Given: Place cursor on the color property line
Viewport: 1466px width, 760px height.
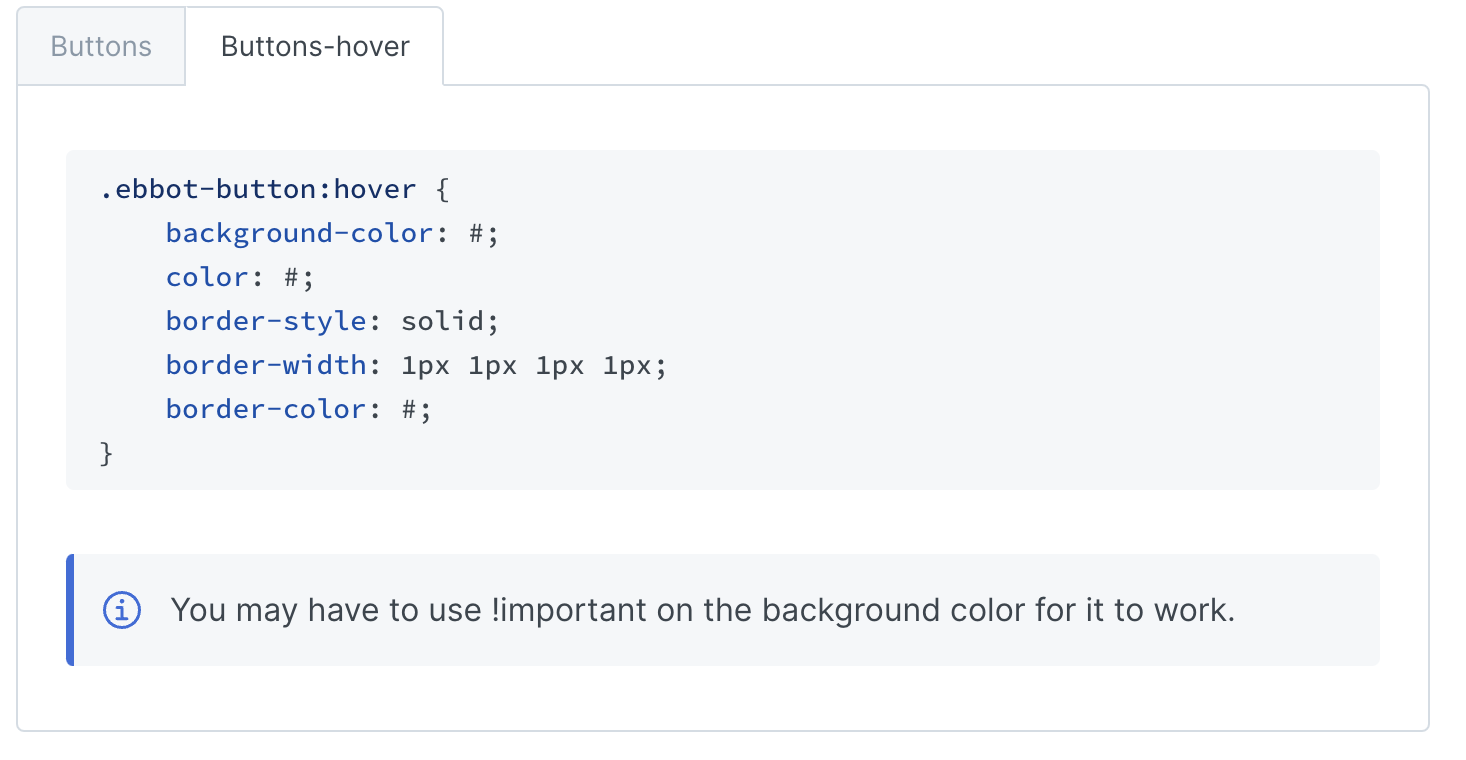Looking at the screenshot, I should 207,277.
